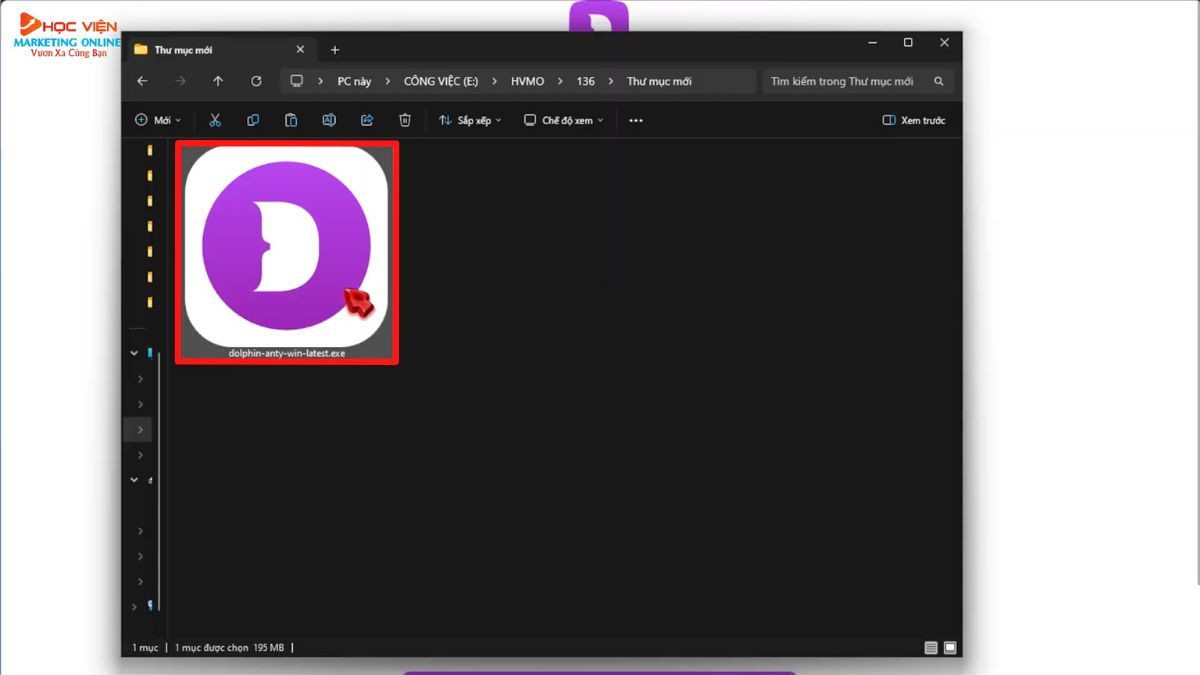The height and width of the screenshot is (675, 1200).
Task: Cut the selected file
Action: click(215, 120)
